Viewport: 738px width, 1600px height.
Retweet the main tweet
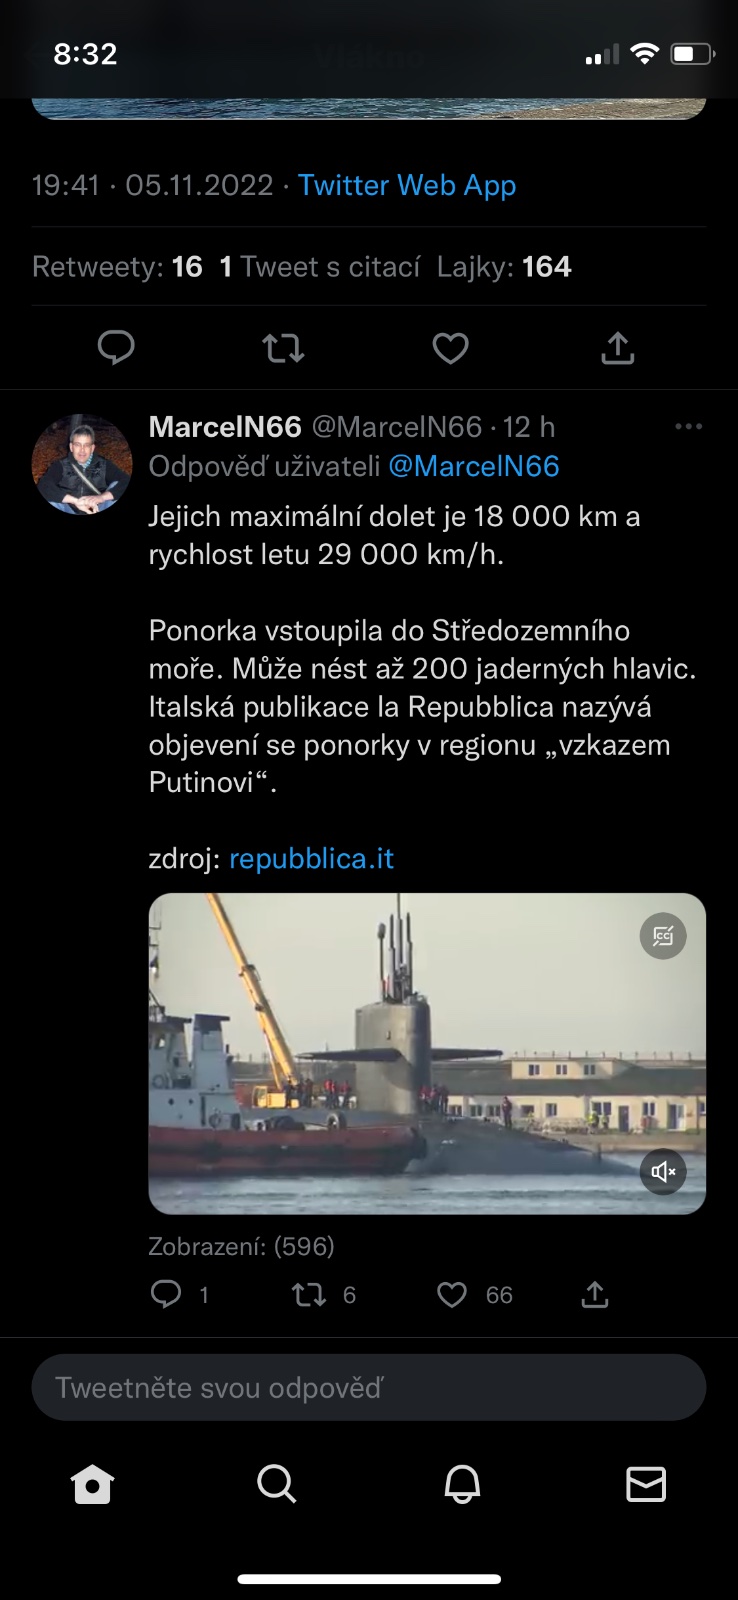pos(283,348)
